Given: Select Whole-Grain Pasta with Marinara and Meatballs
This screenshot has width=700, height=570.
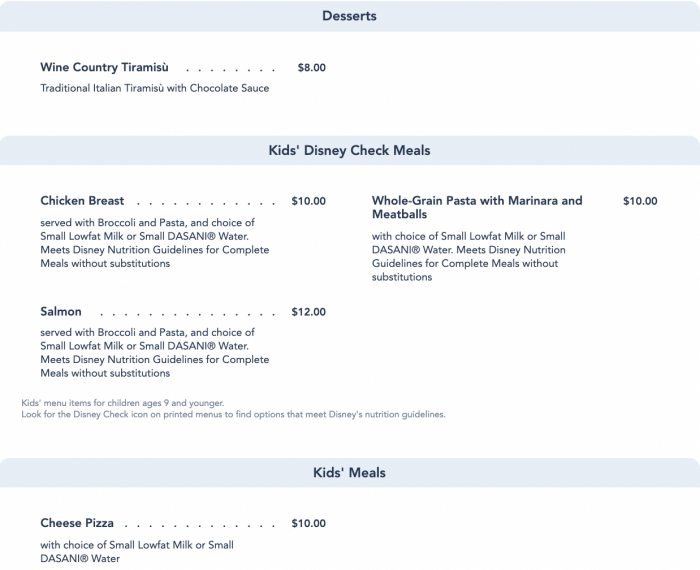Looking at the screenshot, I should [x=477, y=208].
